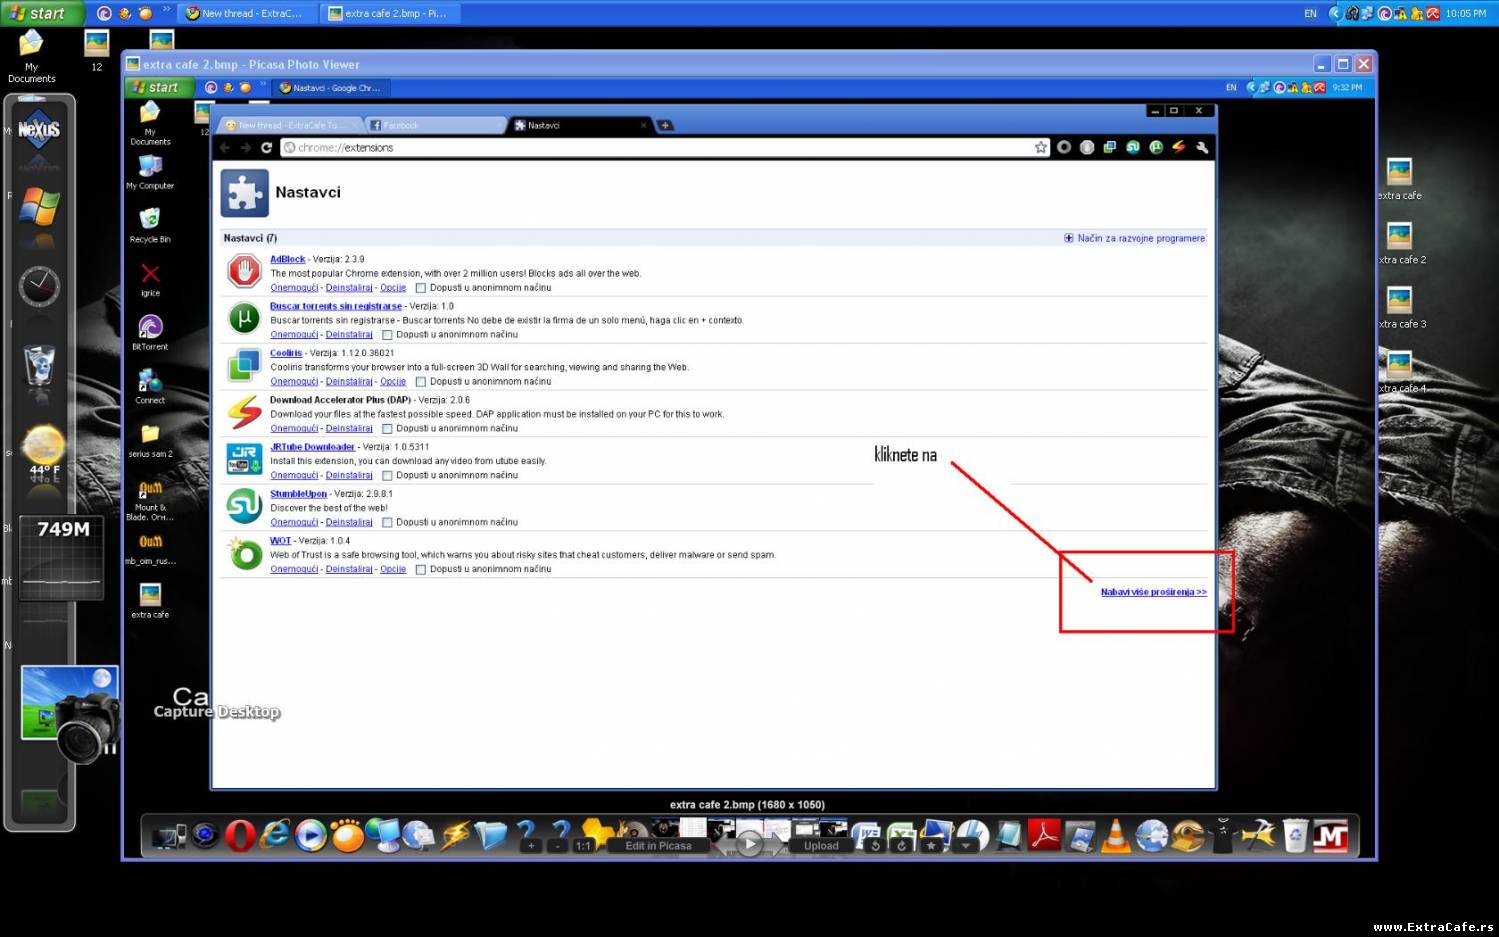Select the 'xtra cafe 3' desktop file
The width and height of the screenshot is (1499, 937).
tap(1400, 309)
